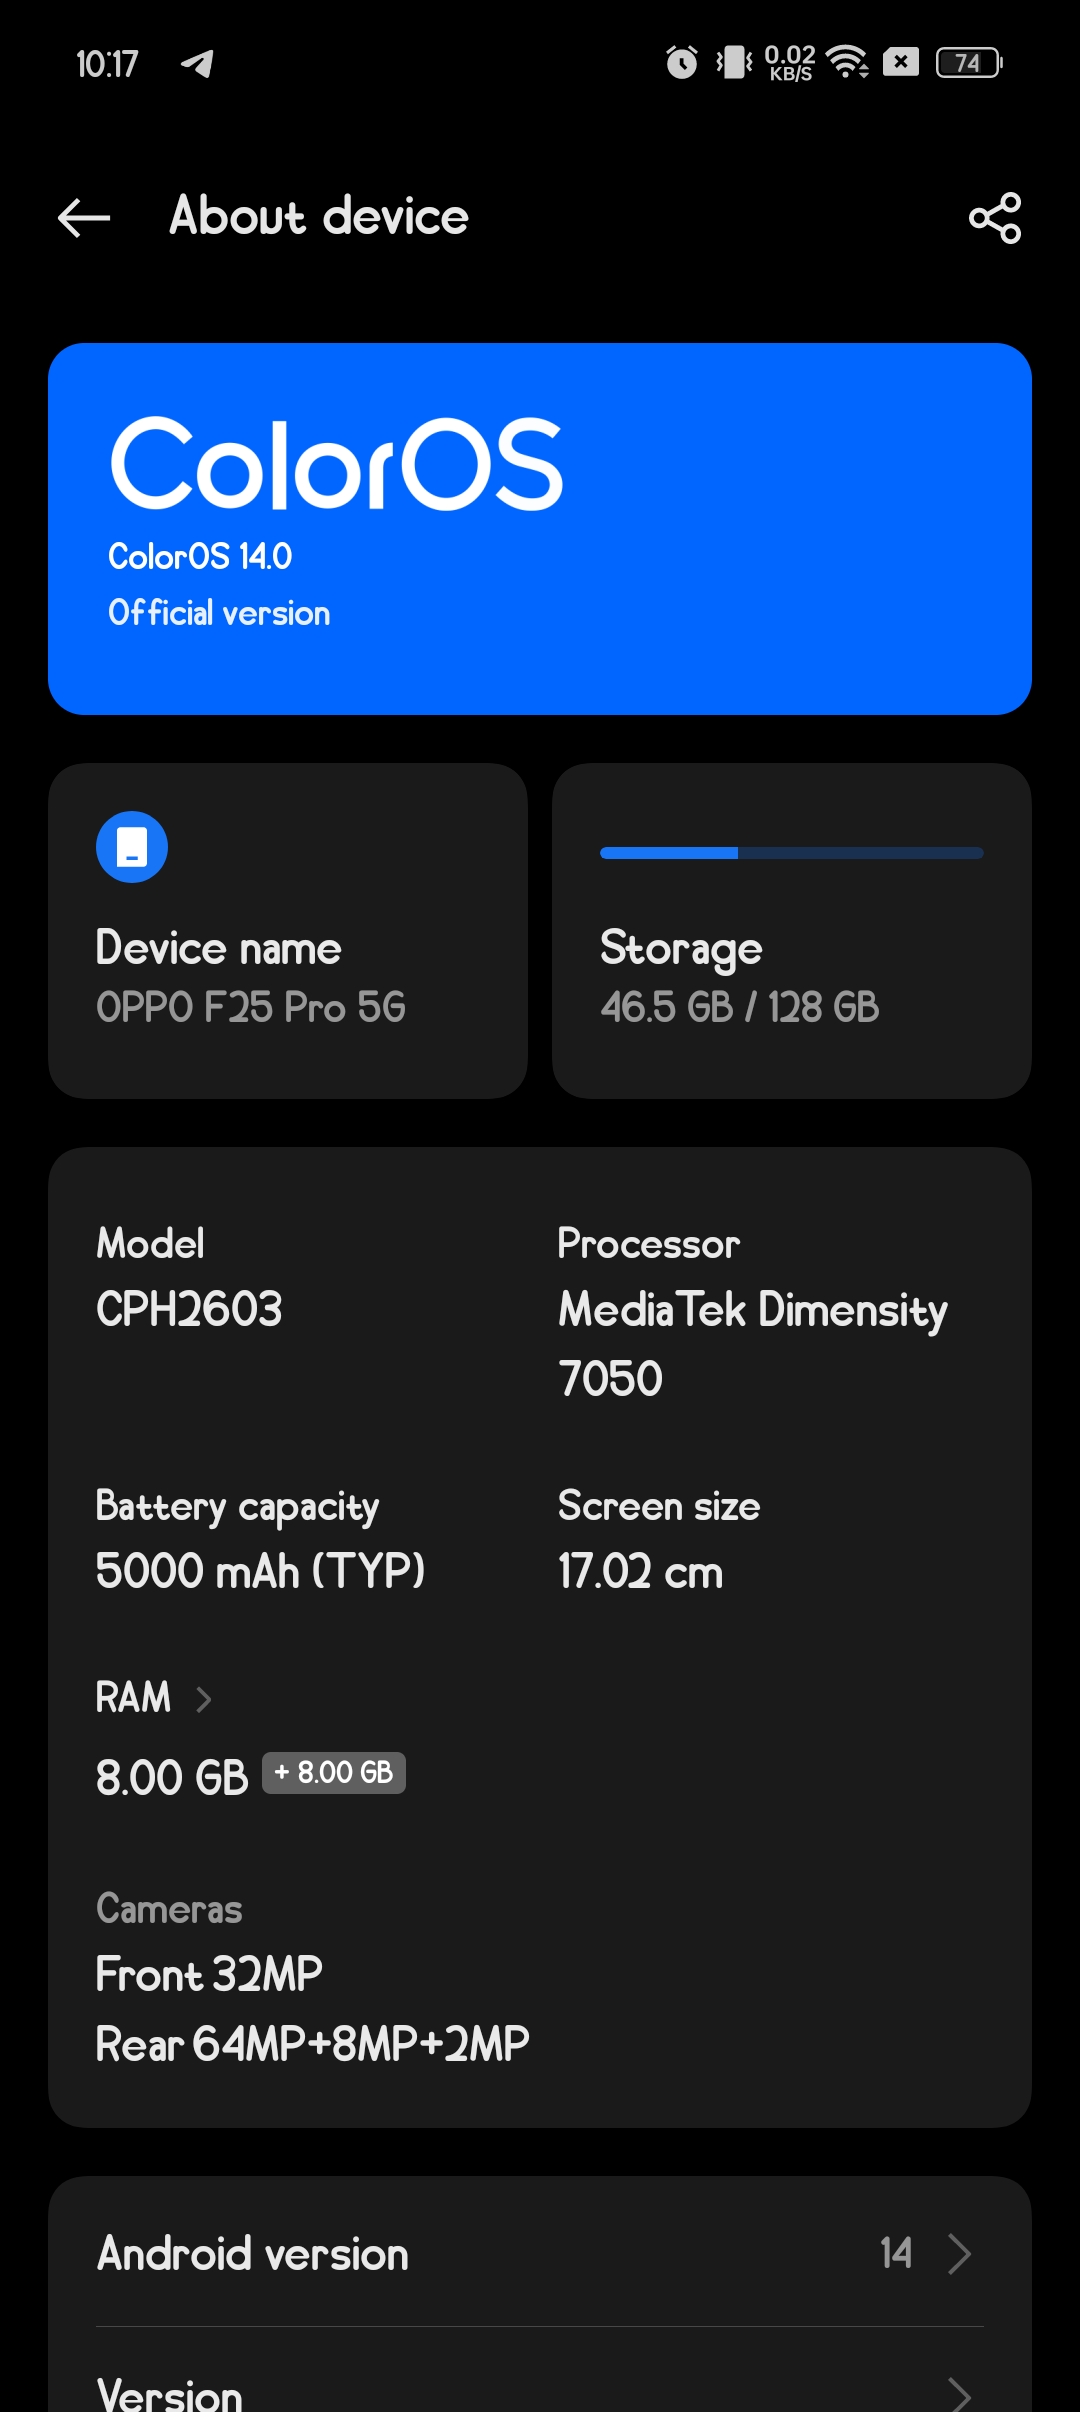The height and width of the screenshot is (2412, 1080).
Task: Tap the alarm clock status icon
Action: (x=682, y=63)
